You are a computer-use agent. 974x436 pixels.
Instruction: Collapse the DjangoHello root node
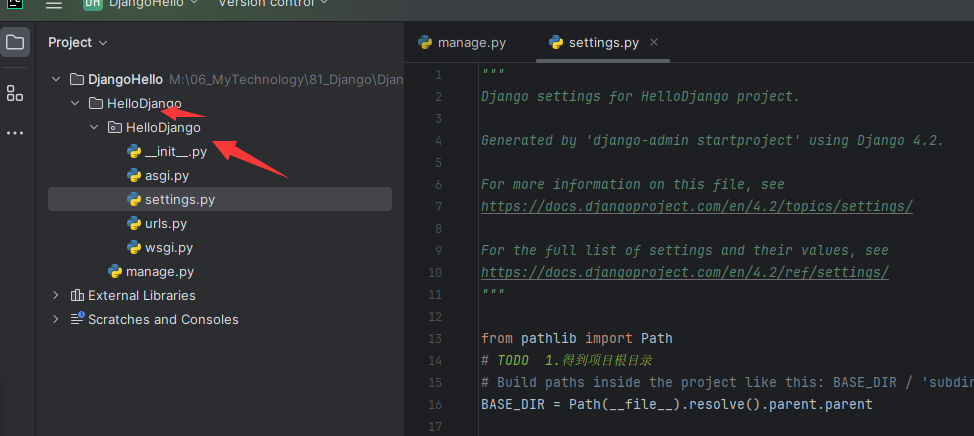click(56, 79)
